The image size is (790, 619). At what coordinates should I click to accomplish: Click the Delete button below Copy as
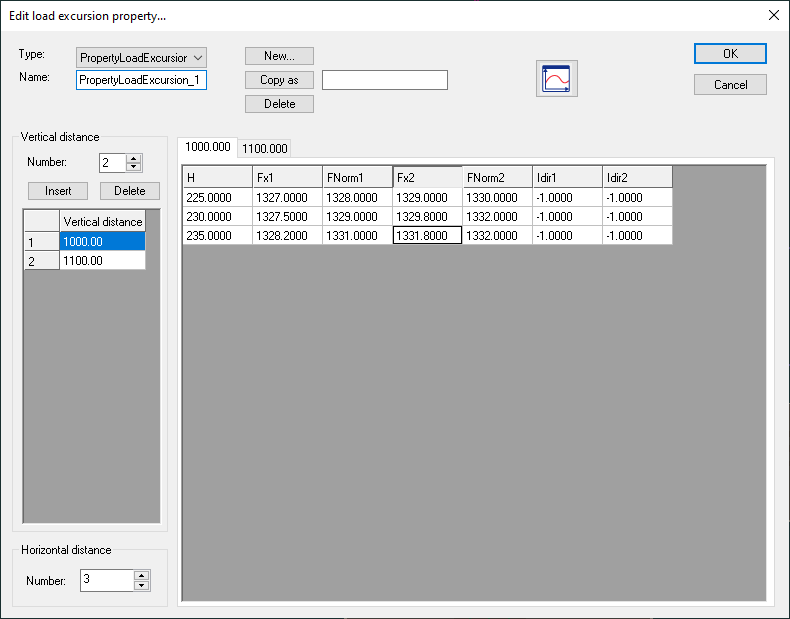coord(279,104)
